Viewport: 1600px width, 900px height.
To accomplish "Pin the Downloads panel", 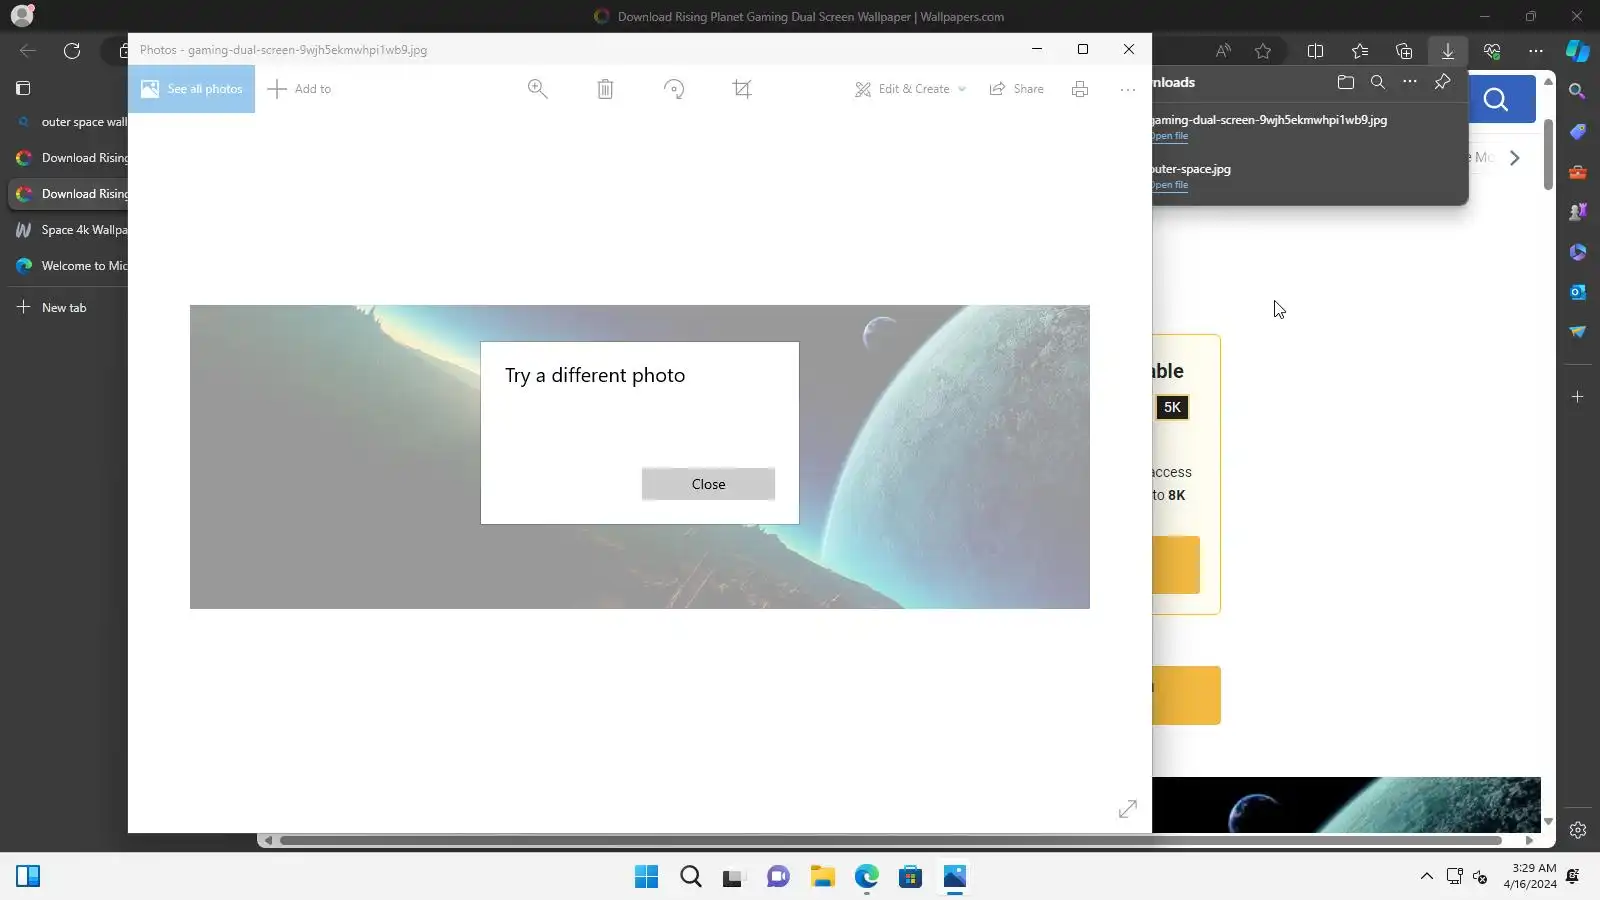I will [1442, 82].
